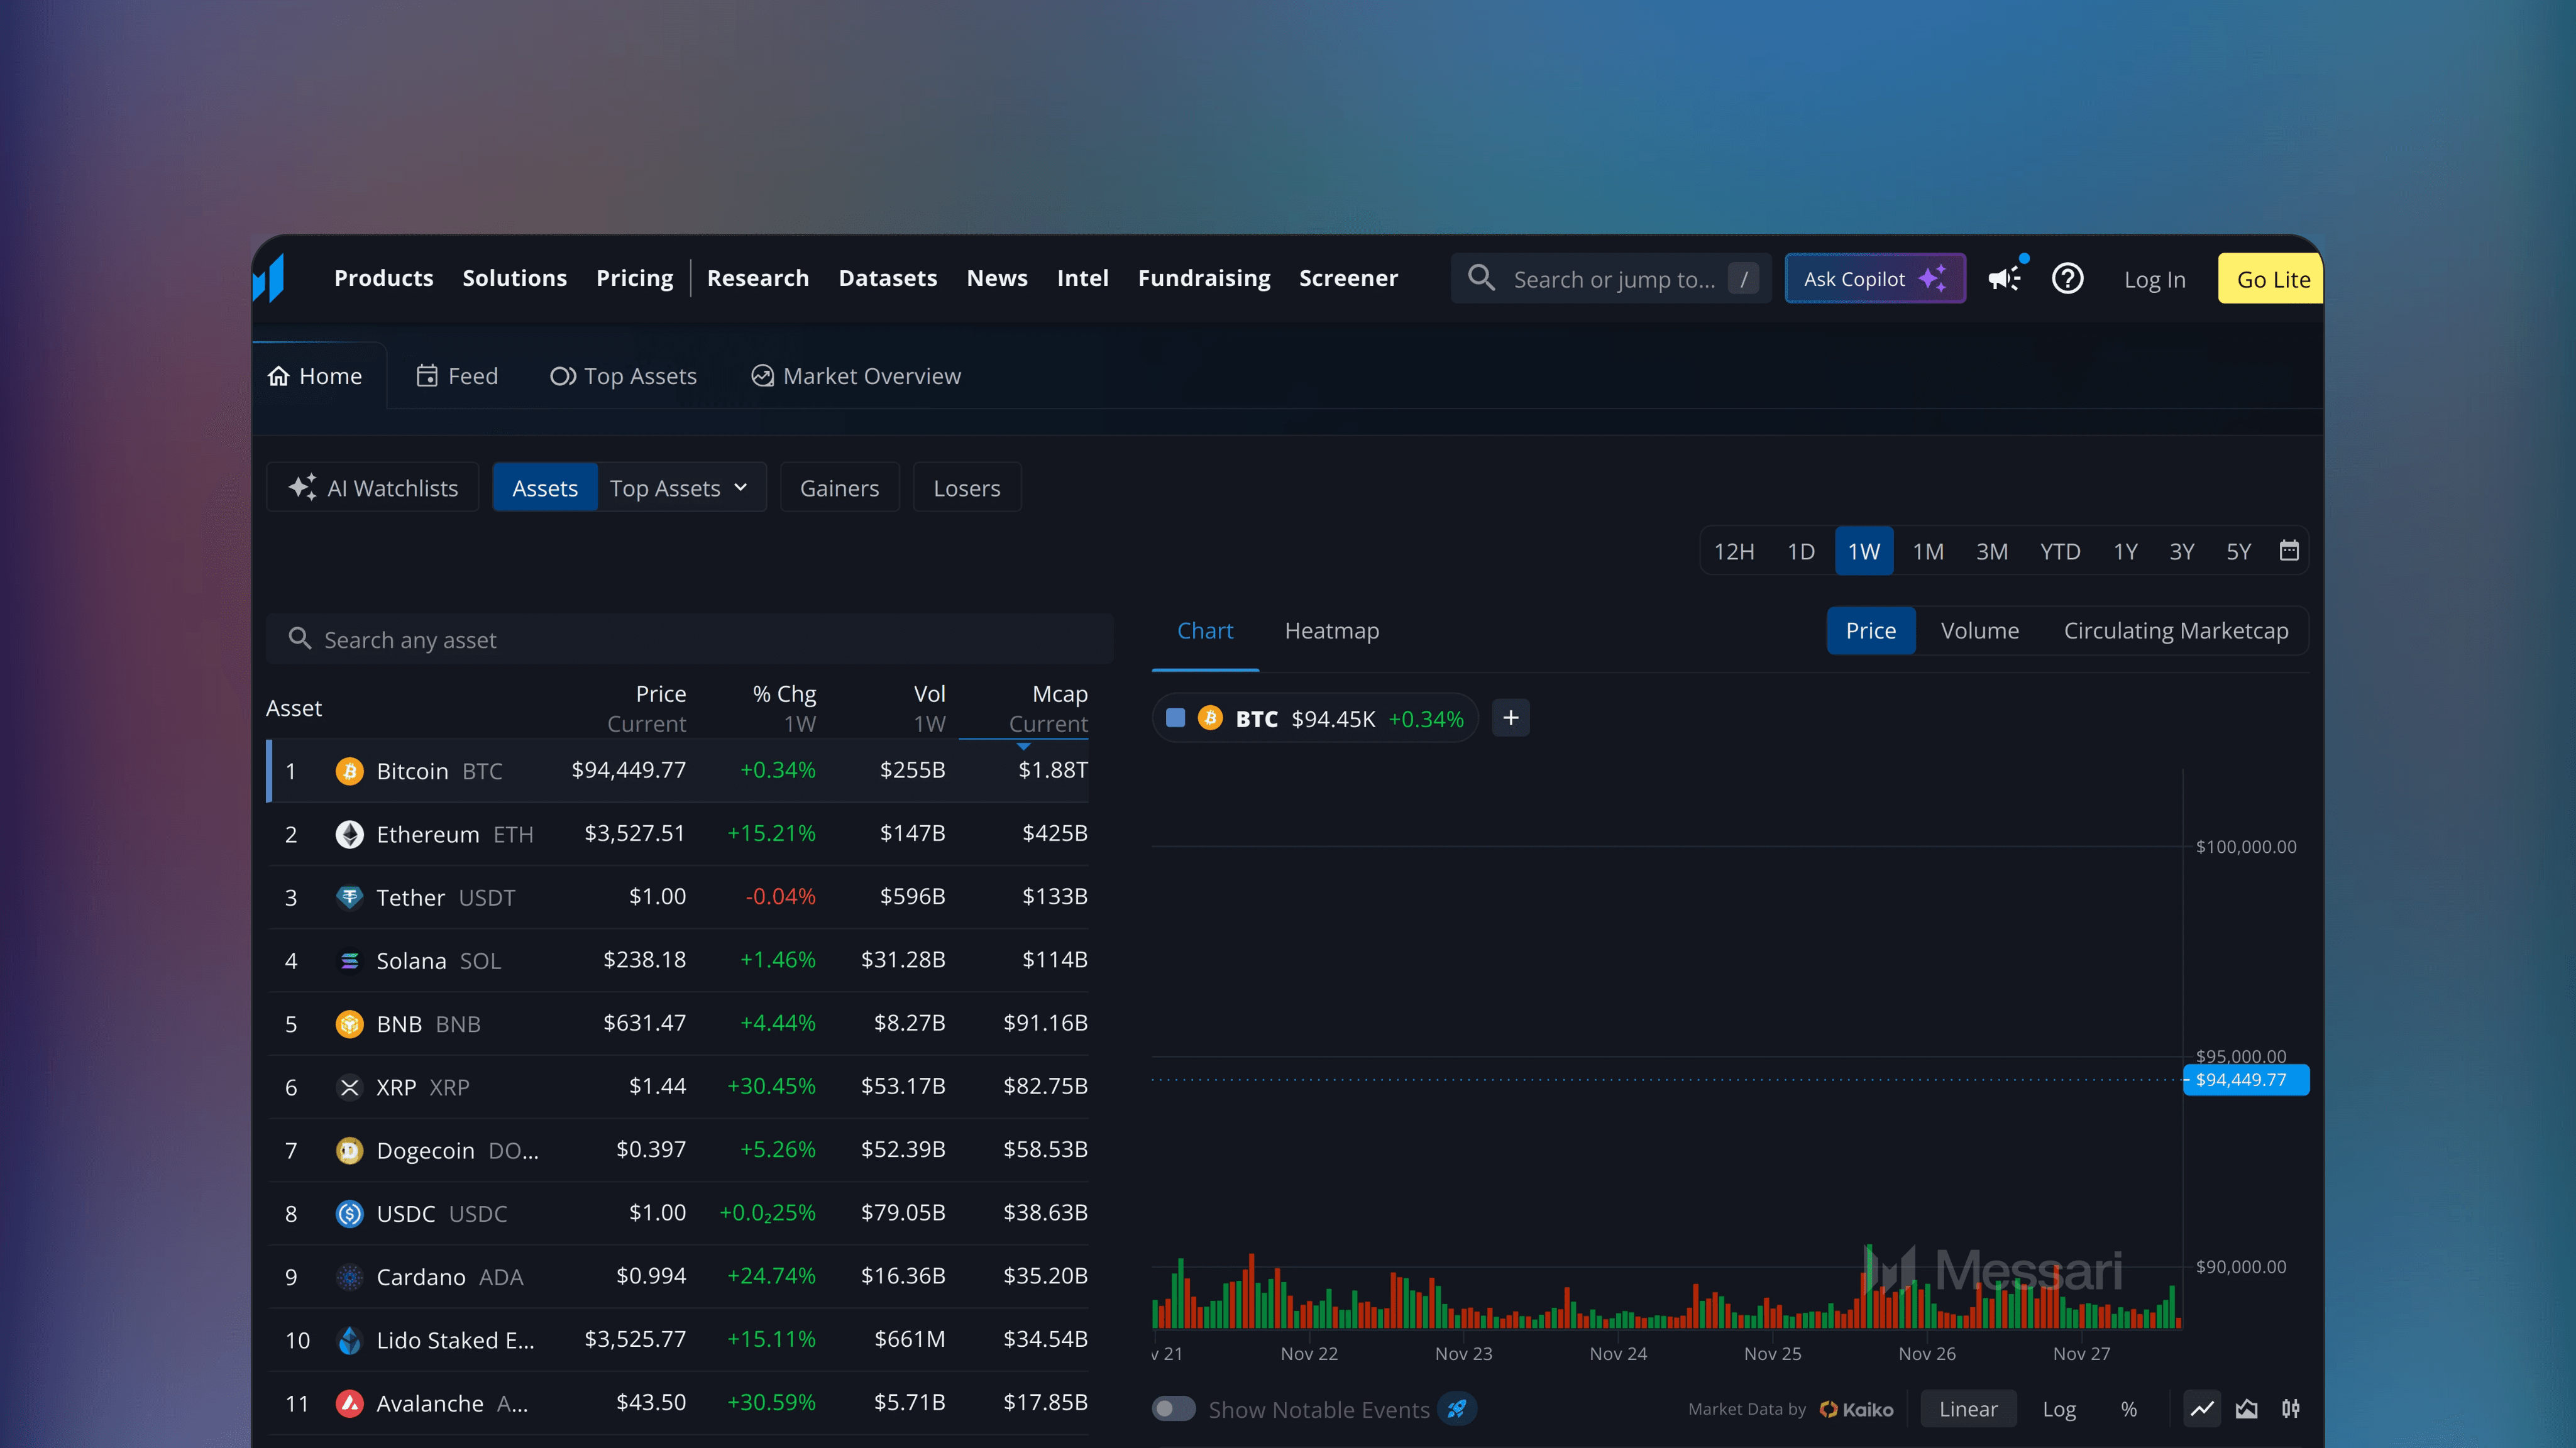
Task: Select the 1M timeframe option
Action: [x=1927, y=550]
